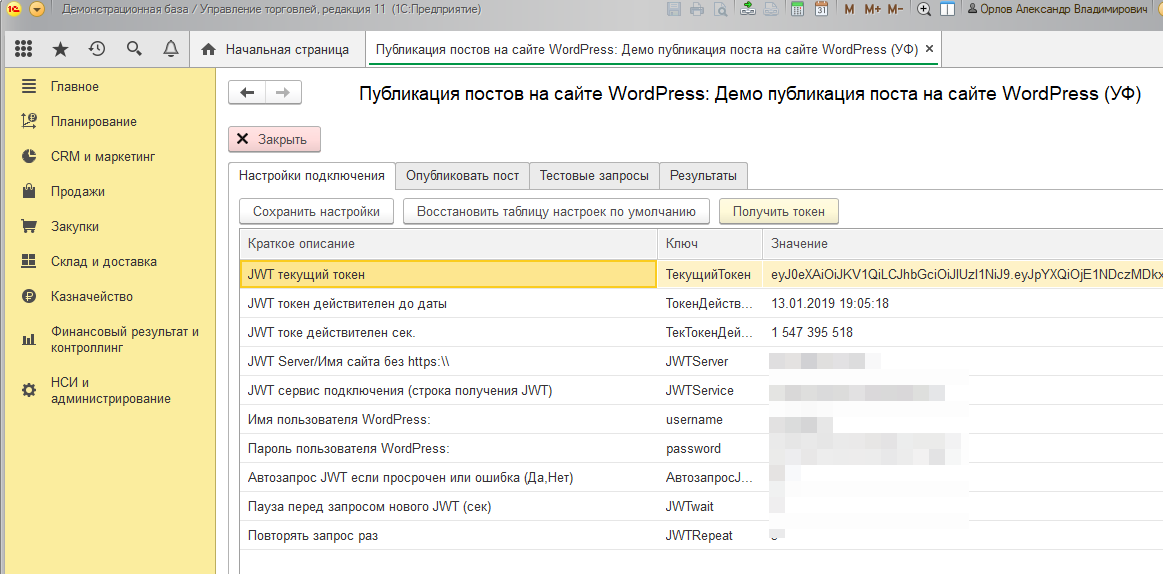Select Пароль пользователя WordPress row
The width and height of the screenshot is (1163, 574).
tap(701, 449)
